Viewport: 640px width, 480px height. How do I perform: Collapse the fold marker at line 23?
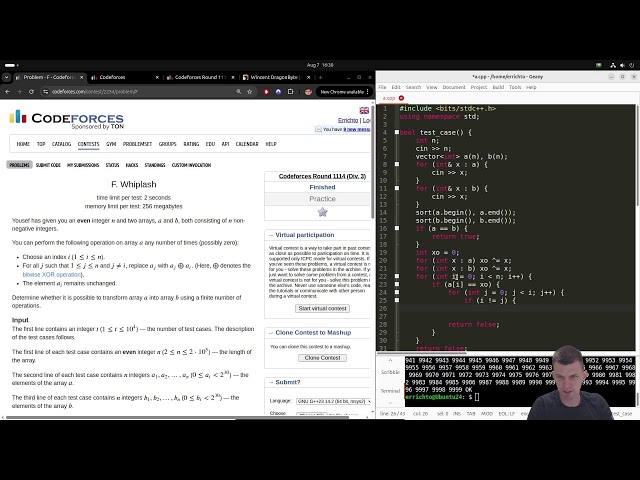click(x=397, y=284)
